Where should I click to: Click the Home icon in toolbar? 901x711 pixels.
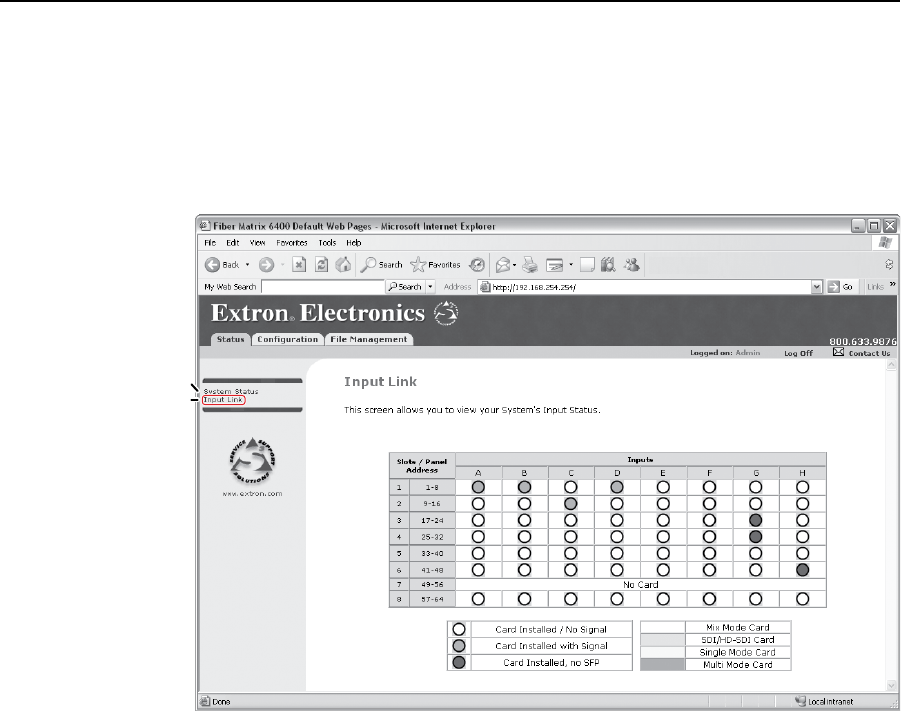tap(343, 265)
